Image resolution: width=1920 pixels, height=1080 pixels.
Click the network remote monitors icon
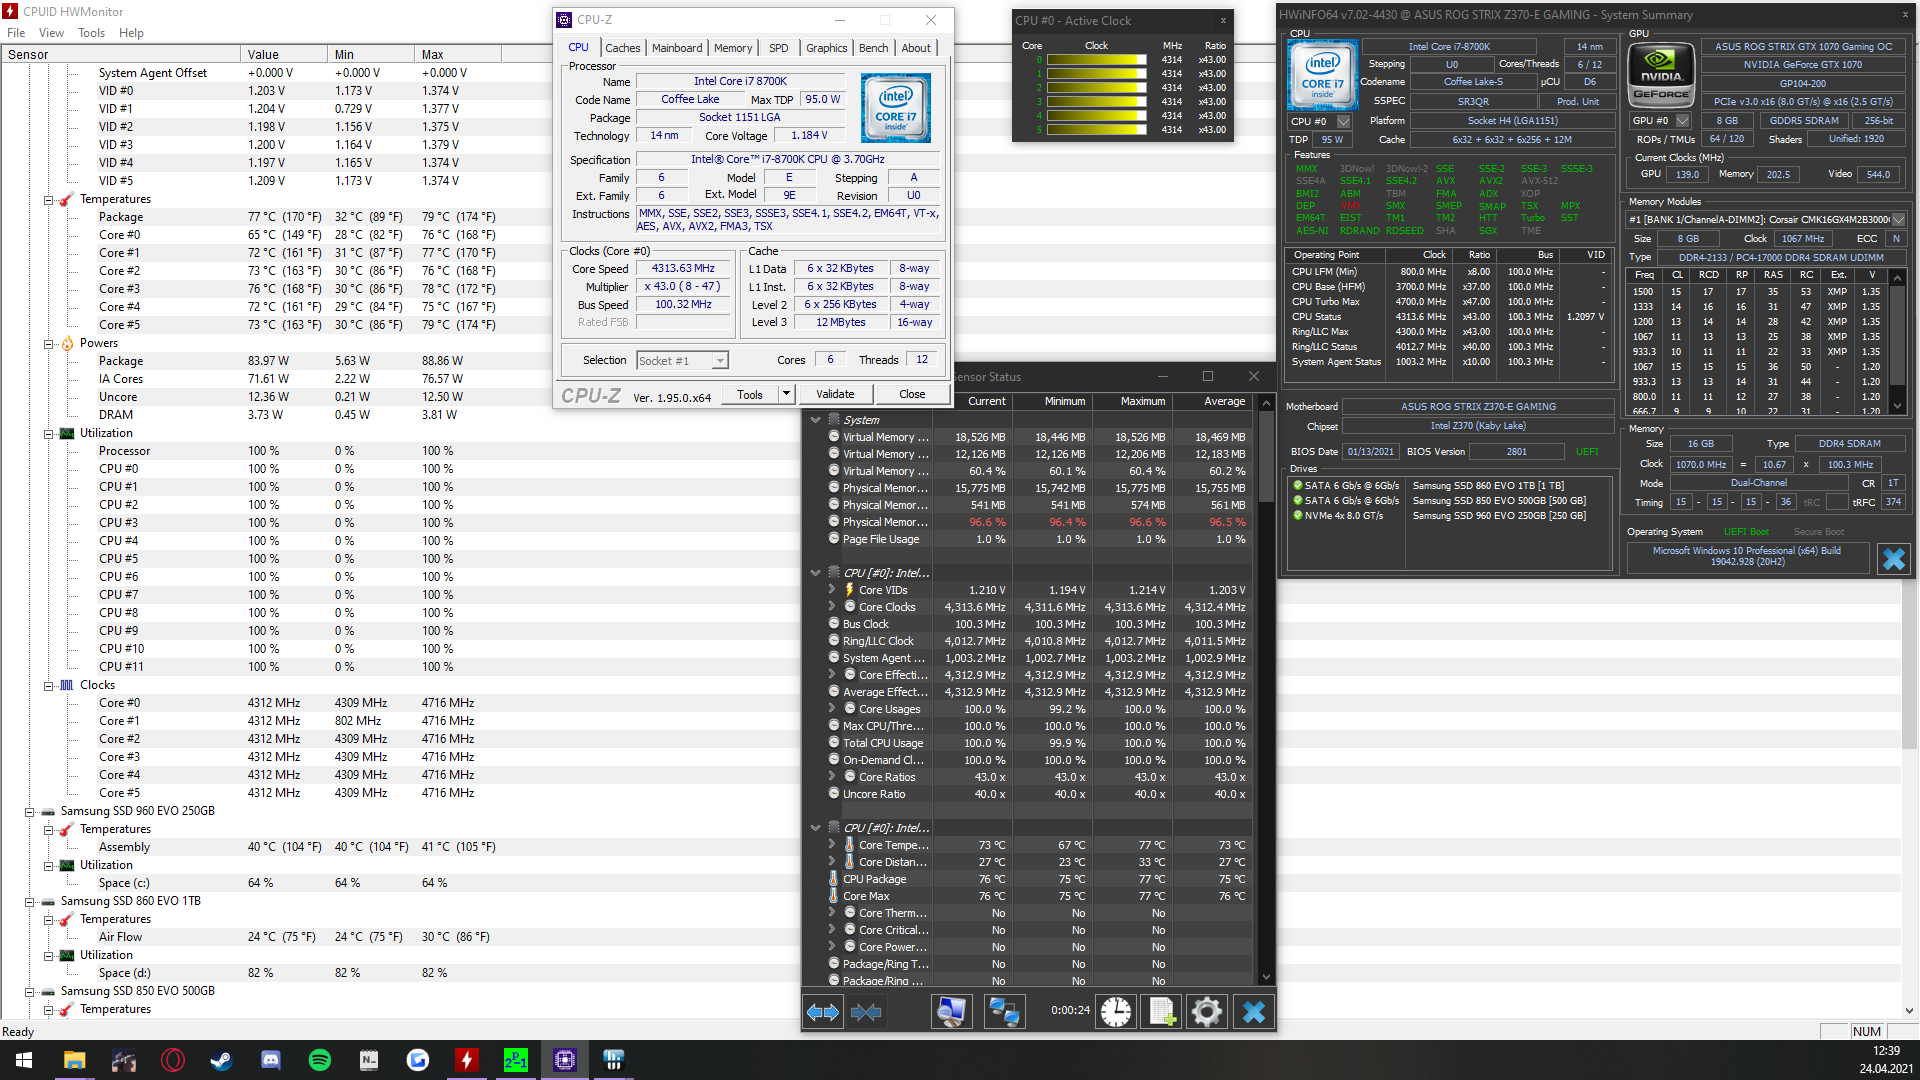(x=1003, y=1012)
